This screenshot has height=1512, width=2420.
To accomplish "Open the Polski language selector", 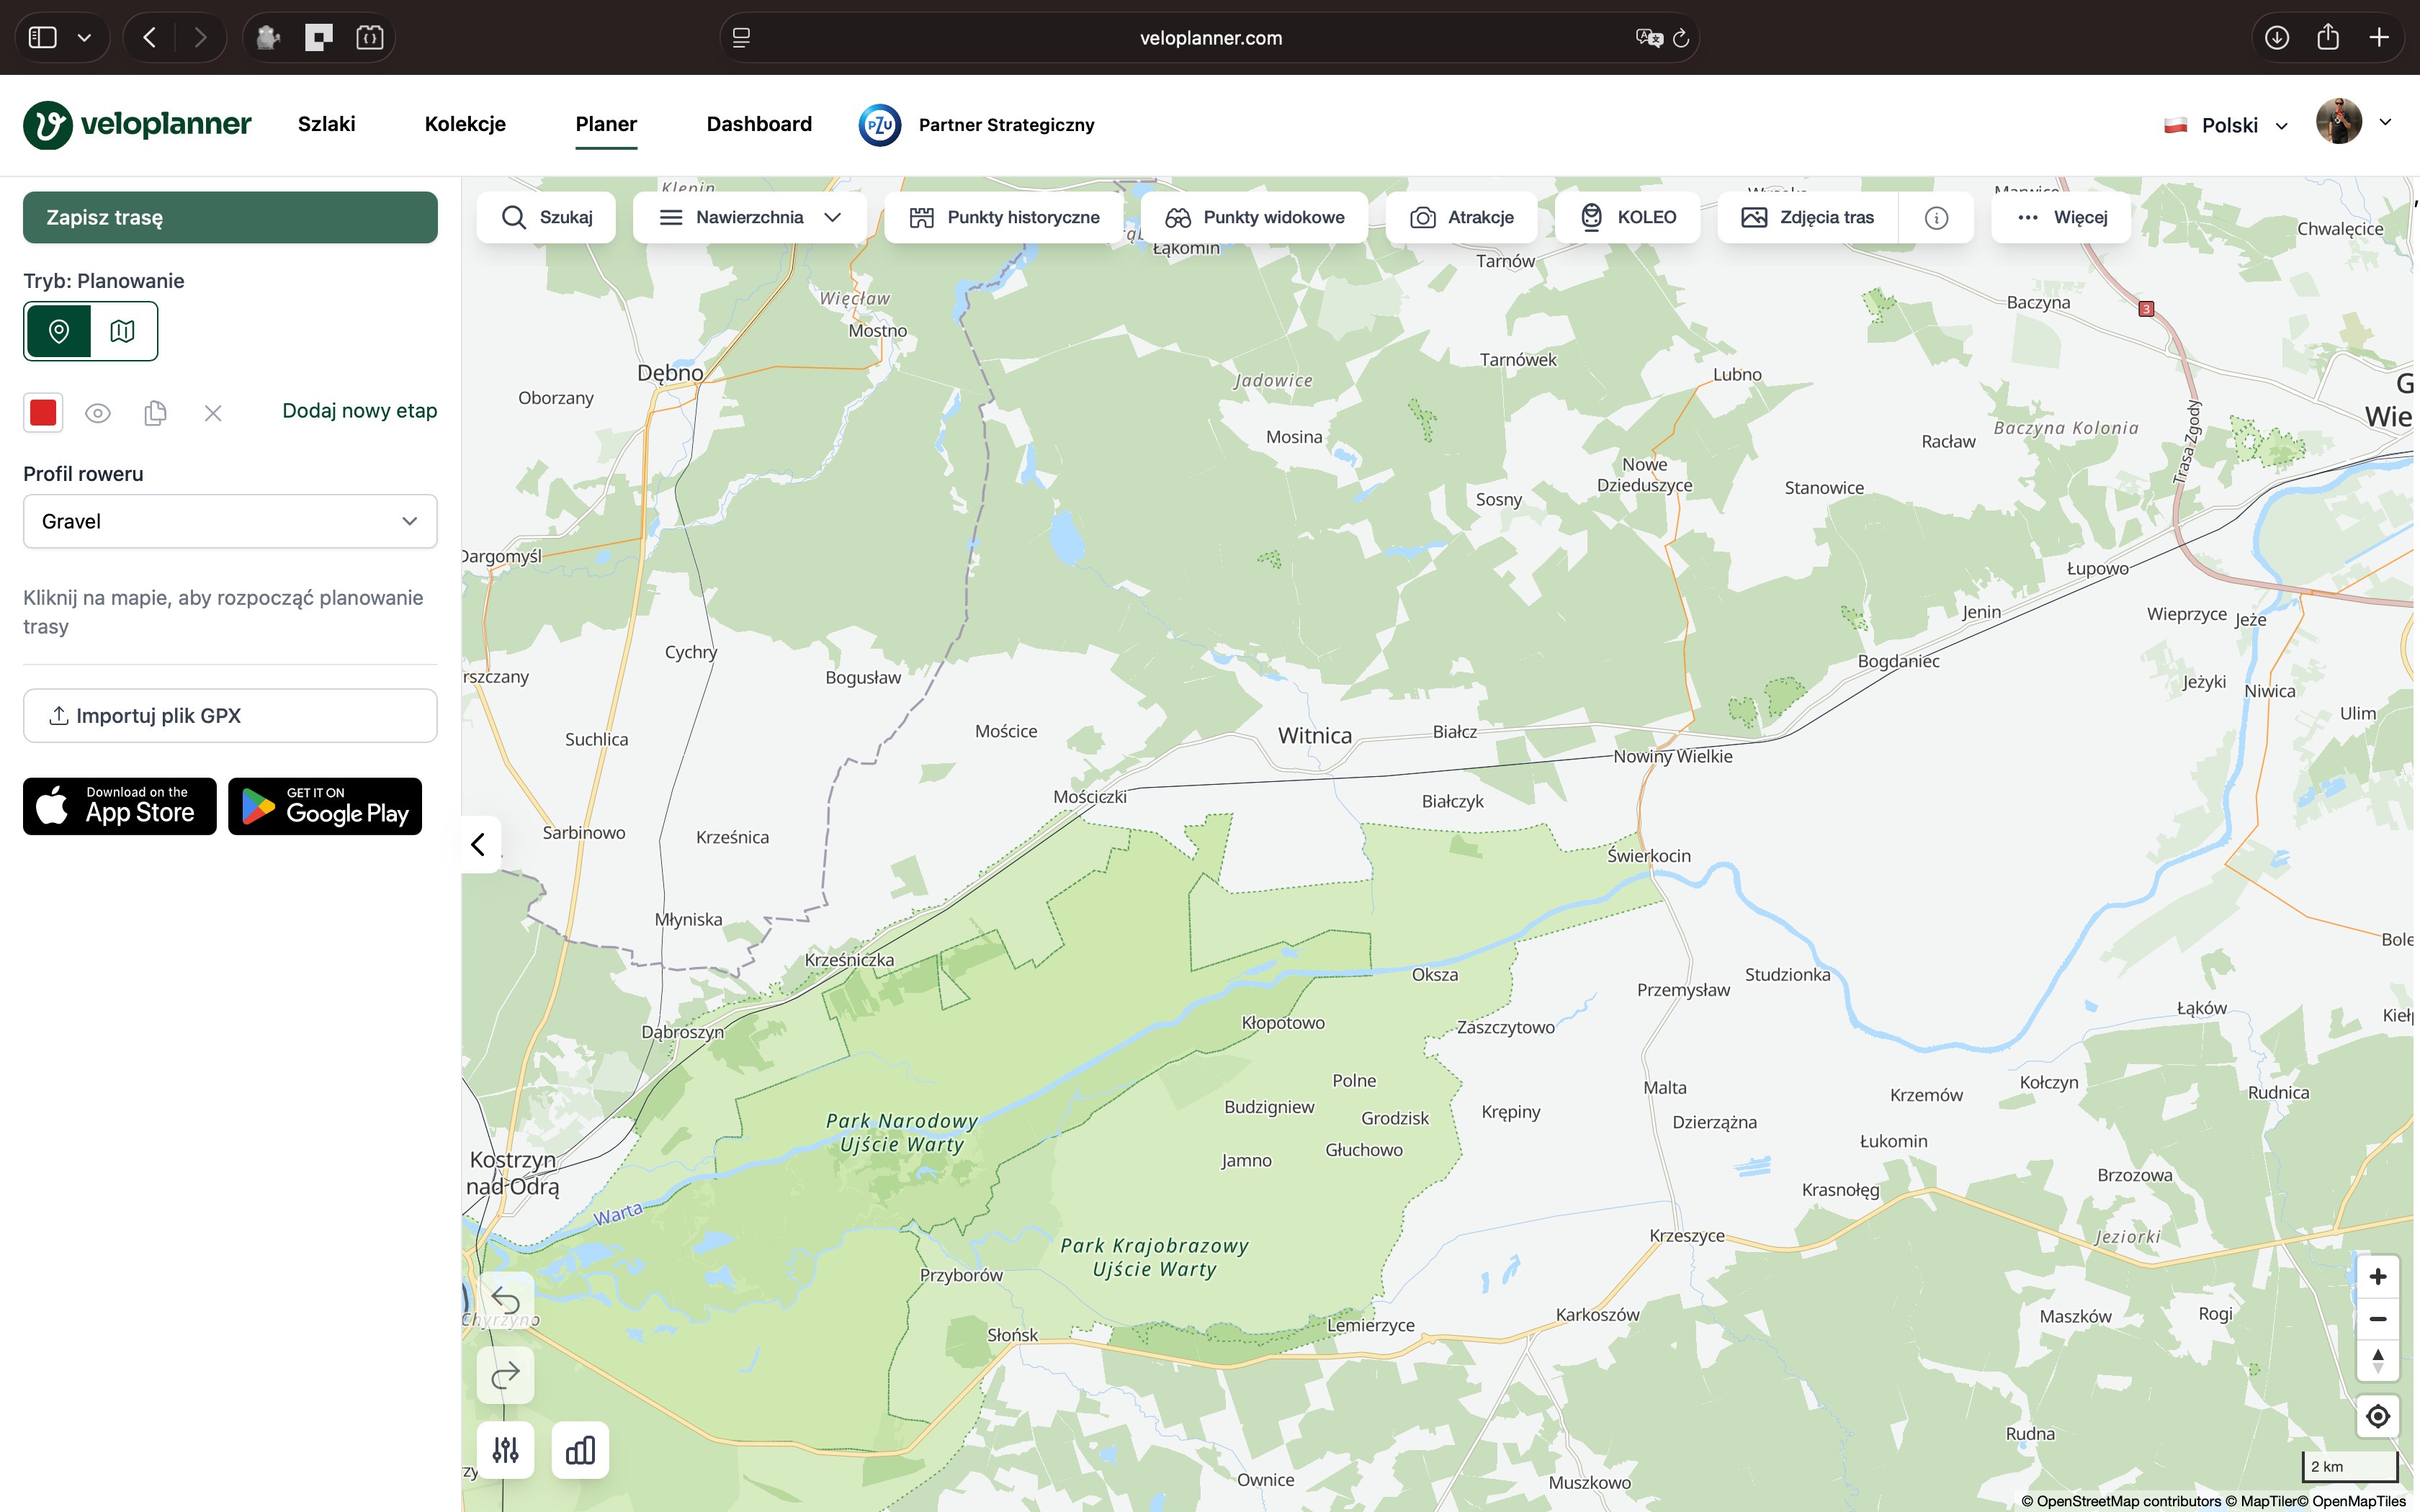I will tap(2228, 125).
